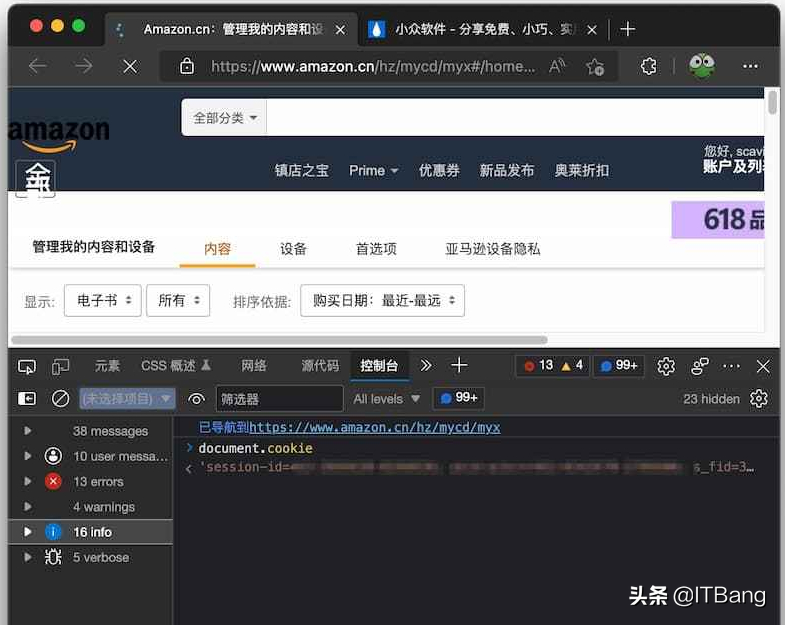Open the navigated amazon.cn/hz/mycd/myx link
This screenshot has width=785, height=625.
click(x=374, y=427)
